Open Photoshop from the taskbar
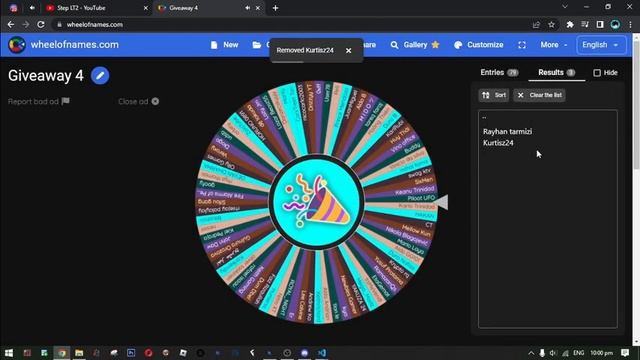The height and width of the screenshot is (360, 640). (x=131, y=353)
